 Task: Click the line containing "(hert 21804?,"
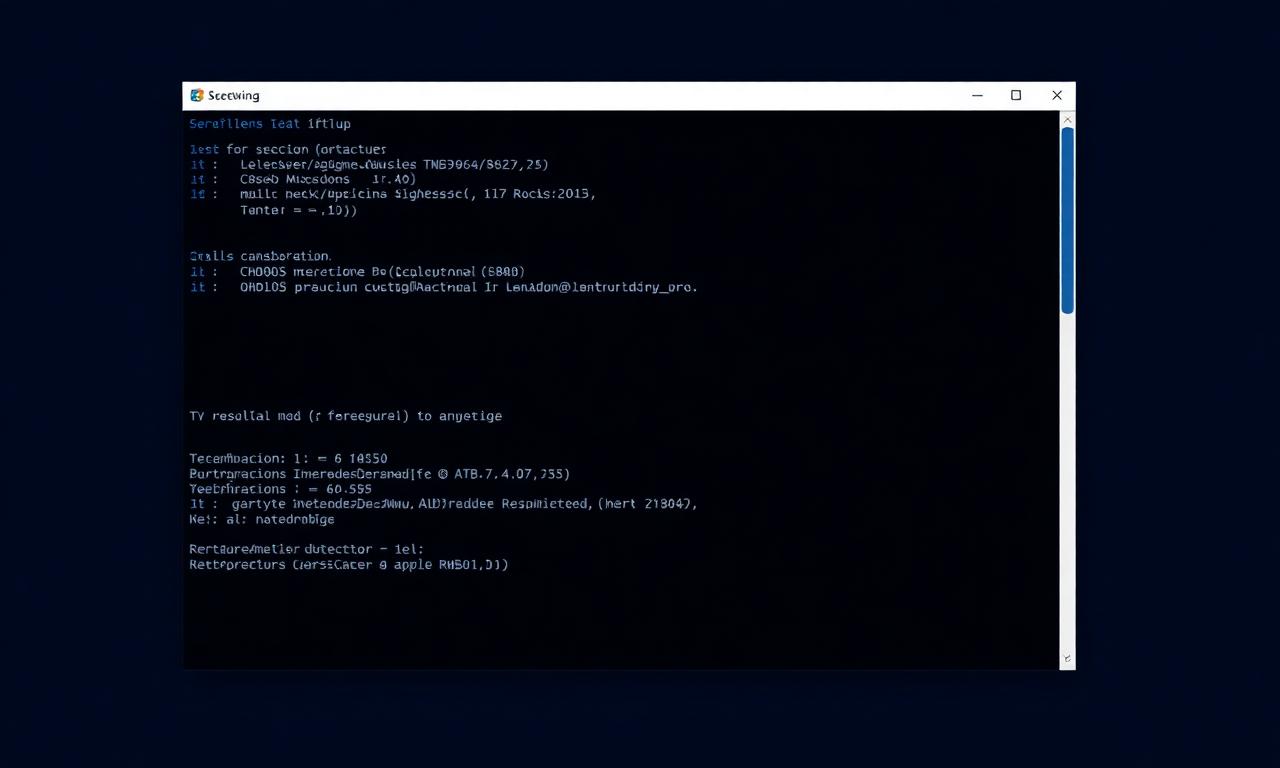[x=443, y=504]
